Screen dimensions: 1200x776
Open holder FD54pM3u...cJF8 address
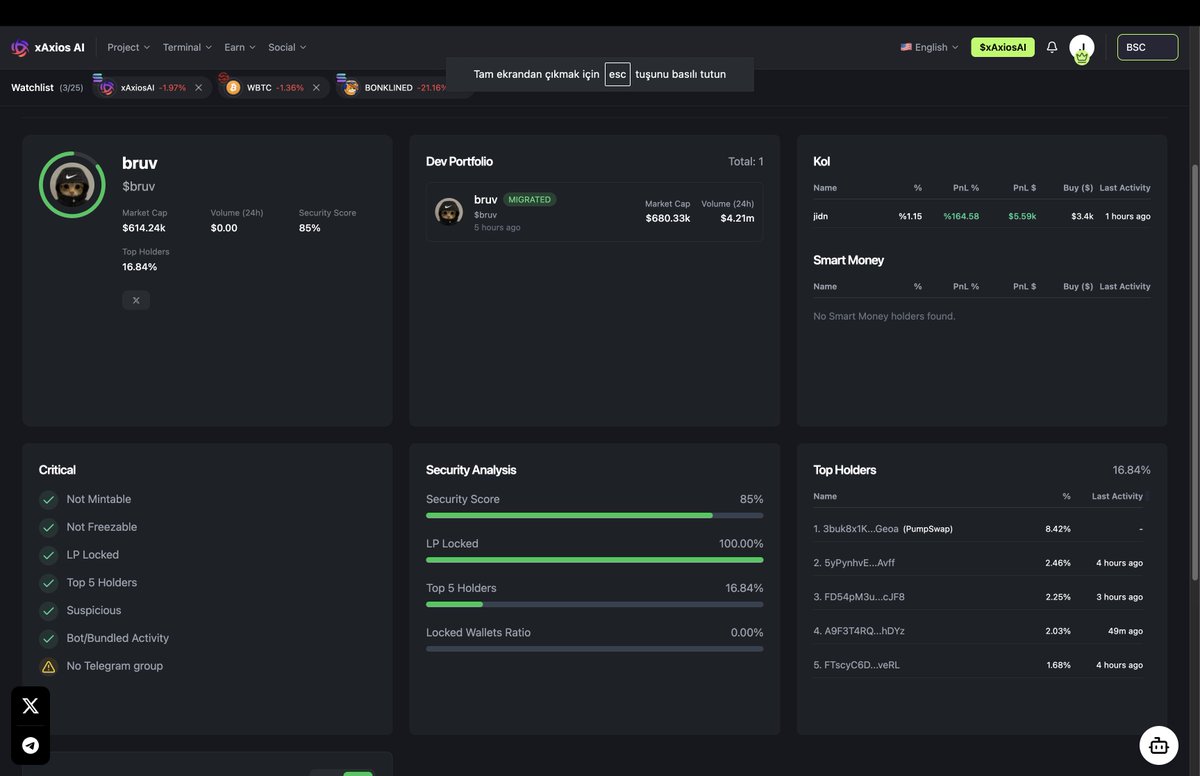click(859, 597)
